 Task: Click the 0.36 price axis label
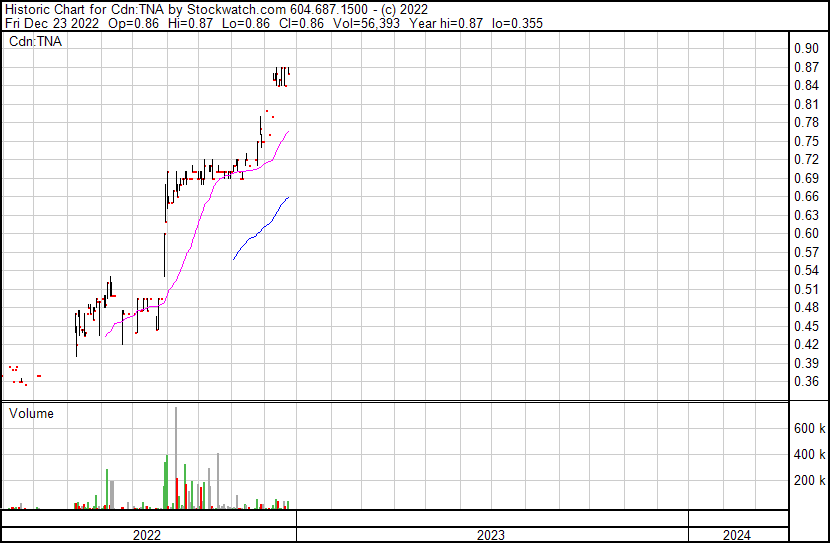pyautogui.click(x=806, y=381)
